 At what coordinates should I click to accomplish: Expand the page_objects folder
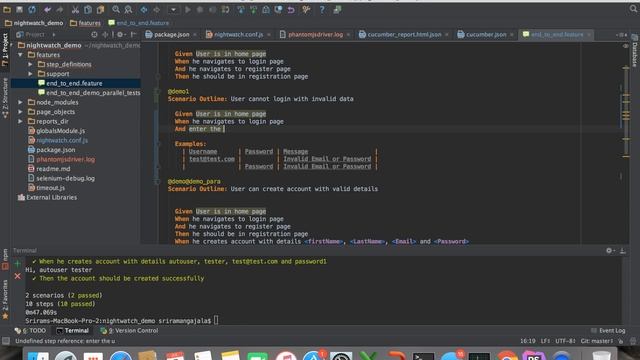click(20, 112)
